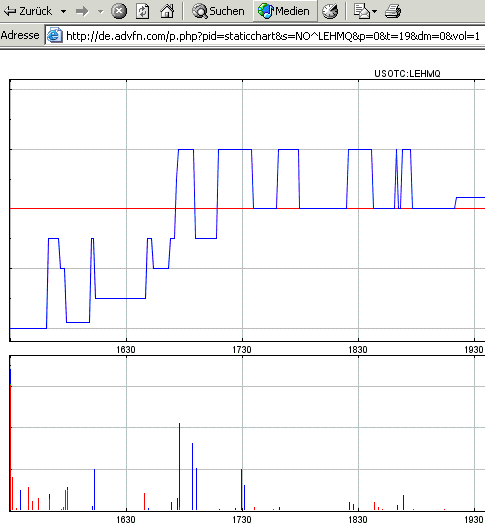Open the Suchen search panel
Screen dimensions: 485x527
218,11
